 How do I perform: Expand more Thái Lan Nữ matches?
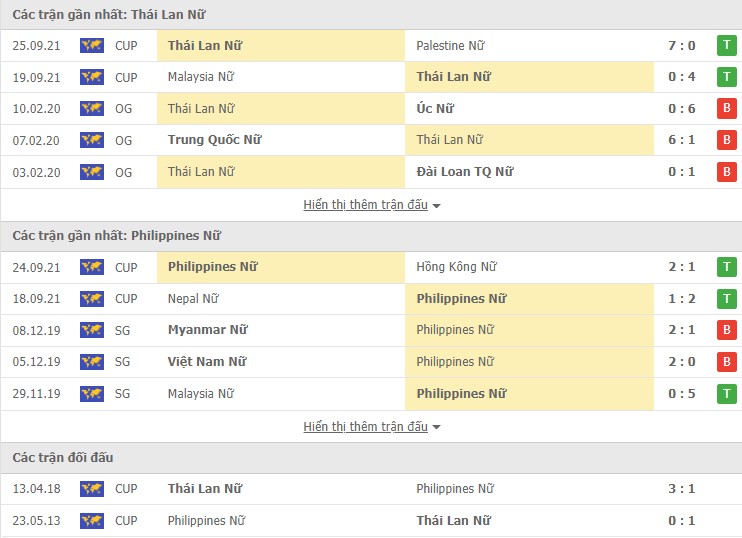(372, 205)
